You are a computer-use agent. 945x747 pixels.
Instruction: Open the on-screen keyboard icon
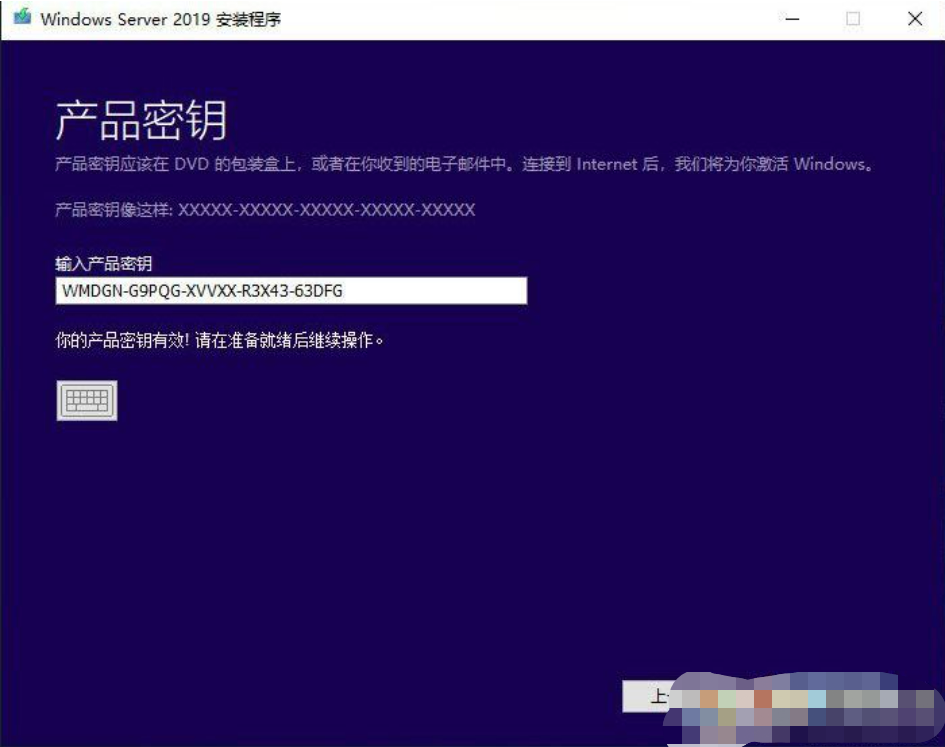point(87,400)
